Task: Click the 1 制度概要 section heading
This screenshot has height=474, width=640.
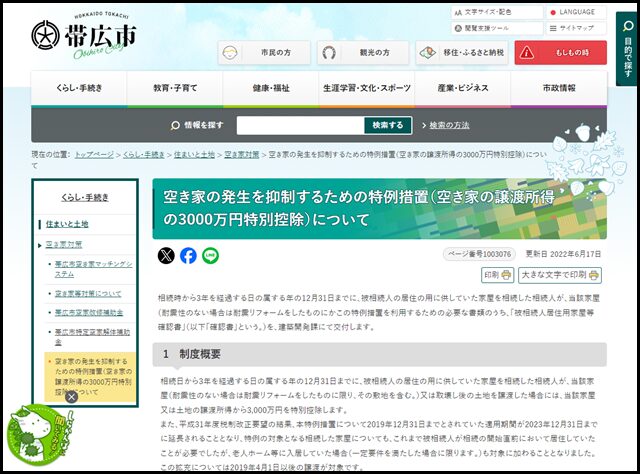Action: (x=380, y=354)
